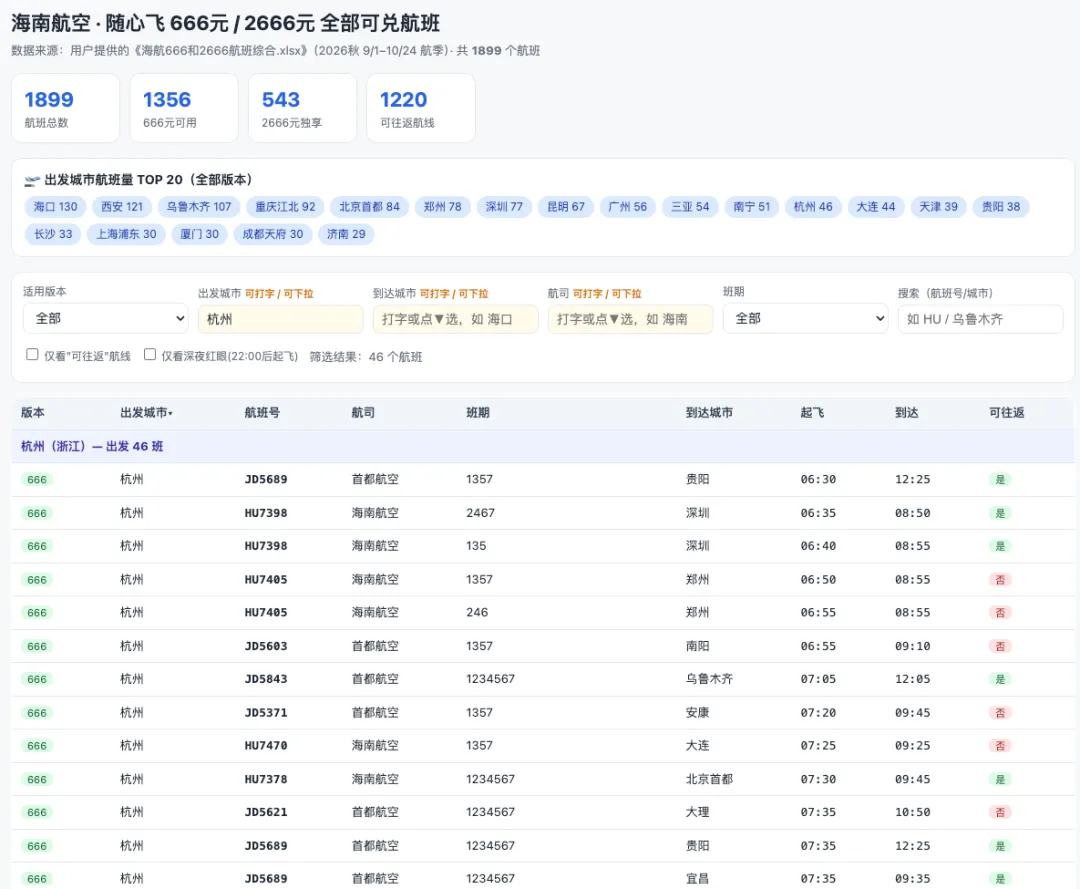Click the 可往返 column header

click(1007, 412)
